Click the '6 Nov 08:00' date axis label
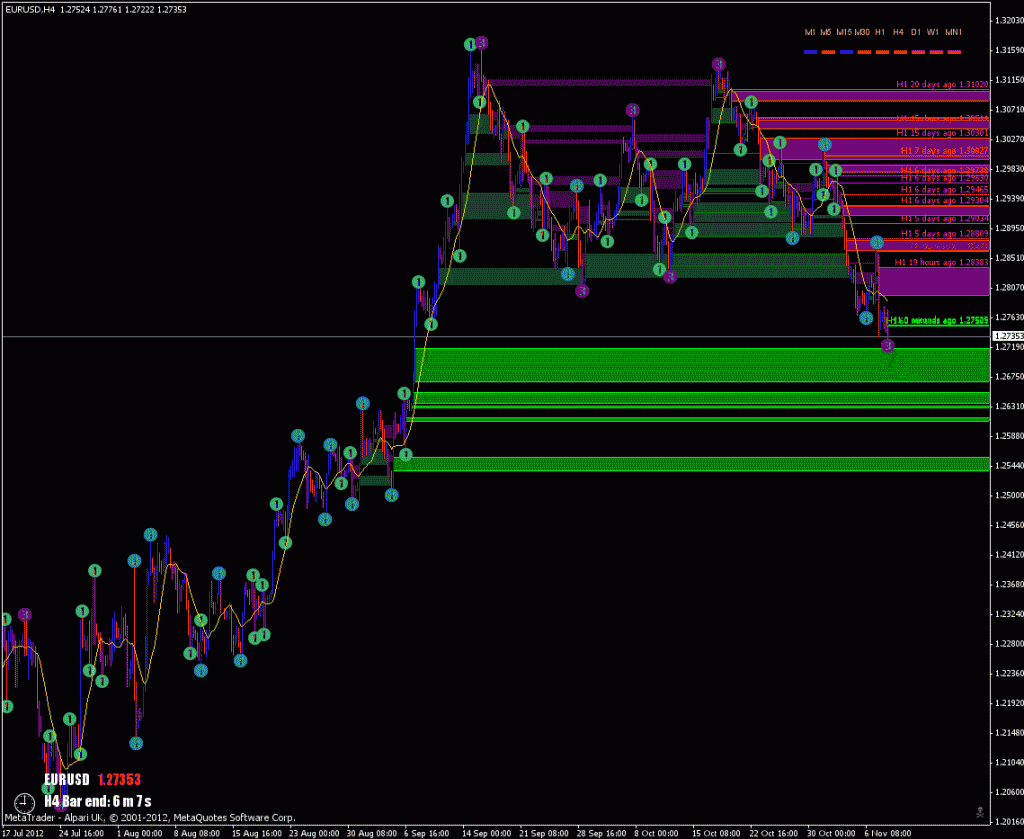The height and width of the screenshot is (839, 1024). pyautogui.click(x=886, y=834)
